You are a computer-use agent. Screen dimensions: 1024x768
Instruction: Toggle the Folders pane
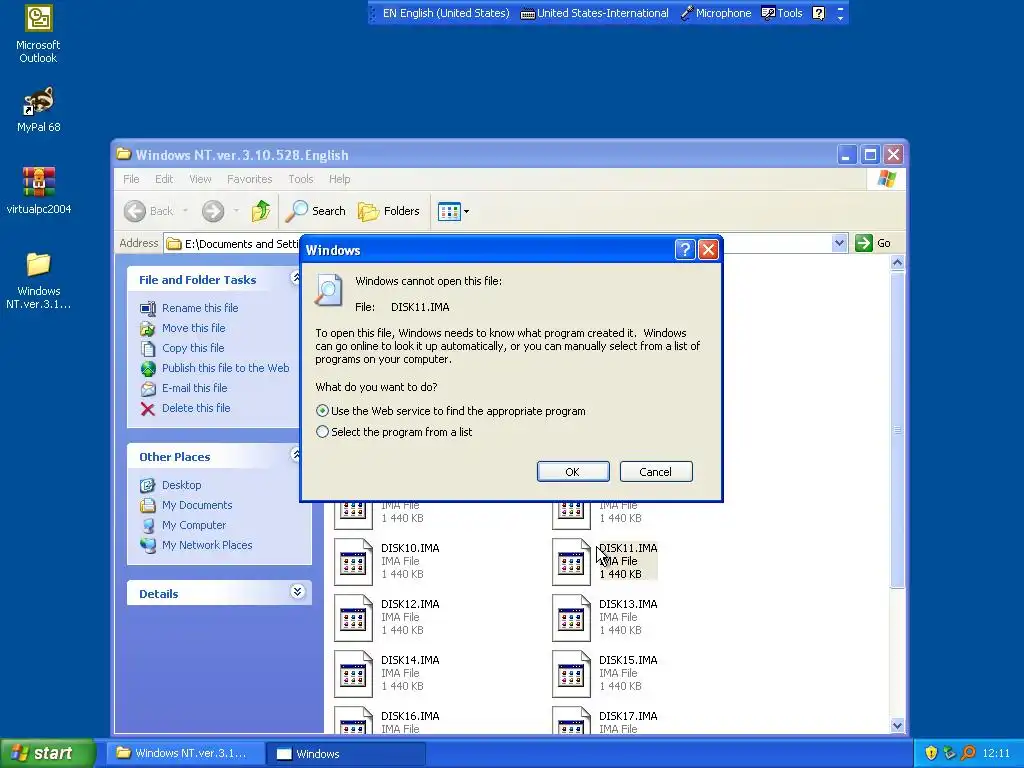pyautogui.click(x=389, y=211)
